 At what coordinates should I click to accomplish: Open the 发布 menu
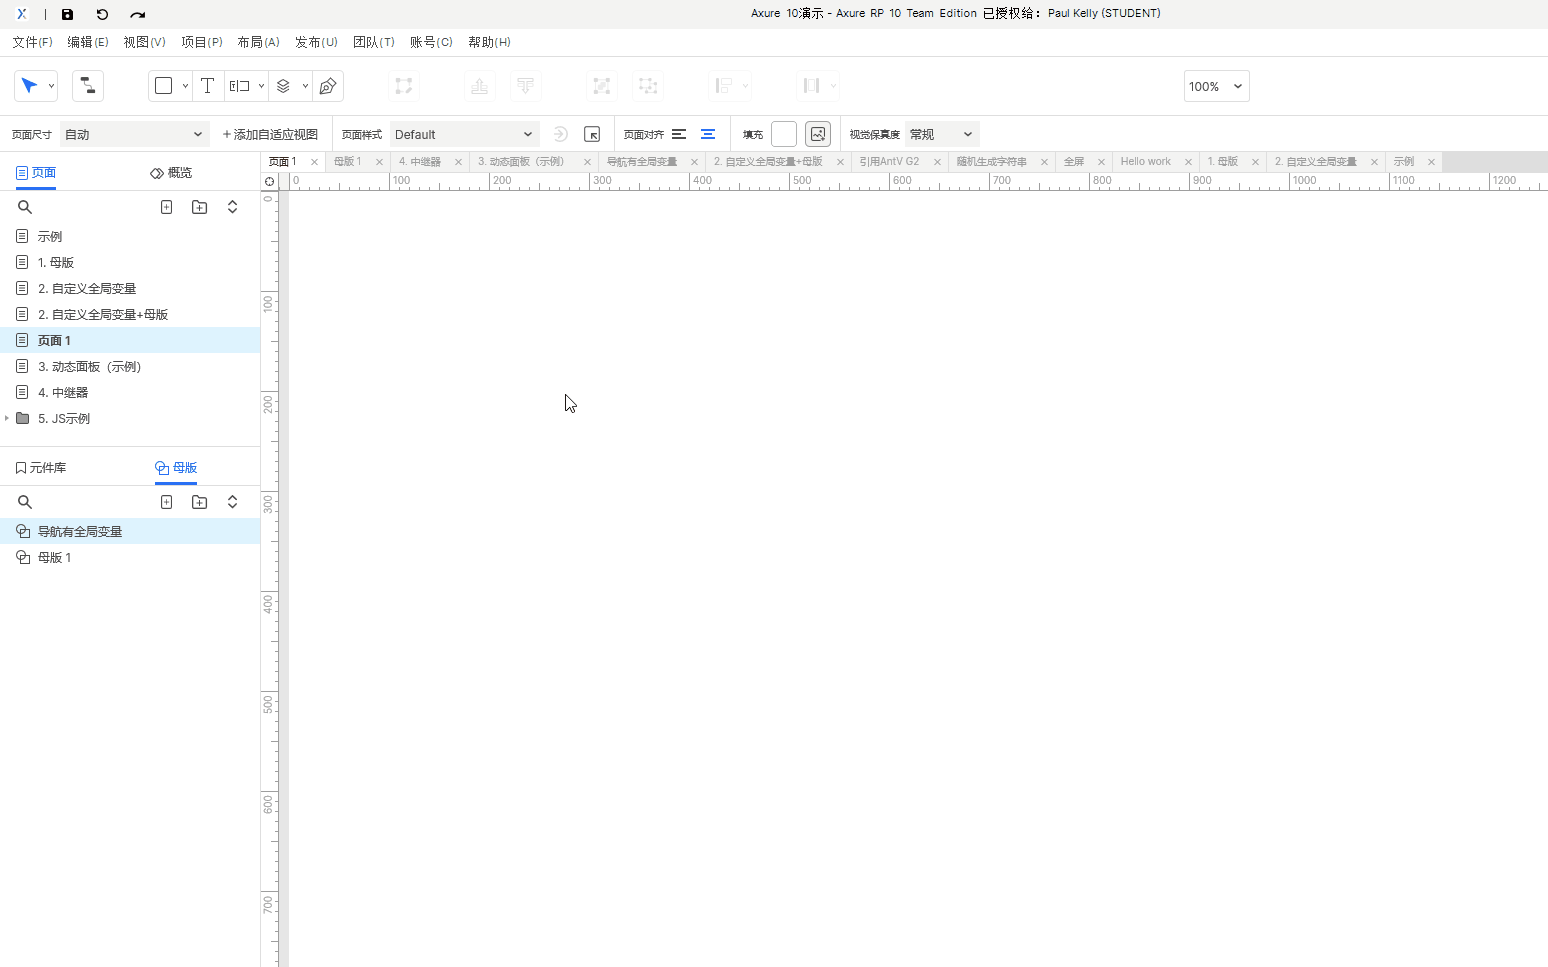tap(316, 42)
